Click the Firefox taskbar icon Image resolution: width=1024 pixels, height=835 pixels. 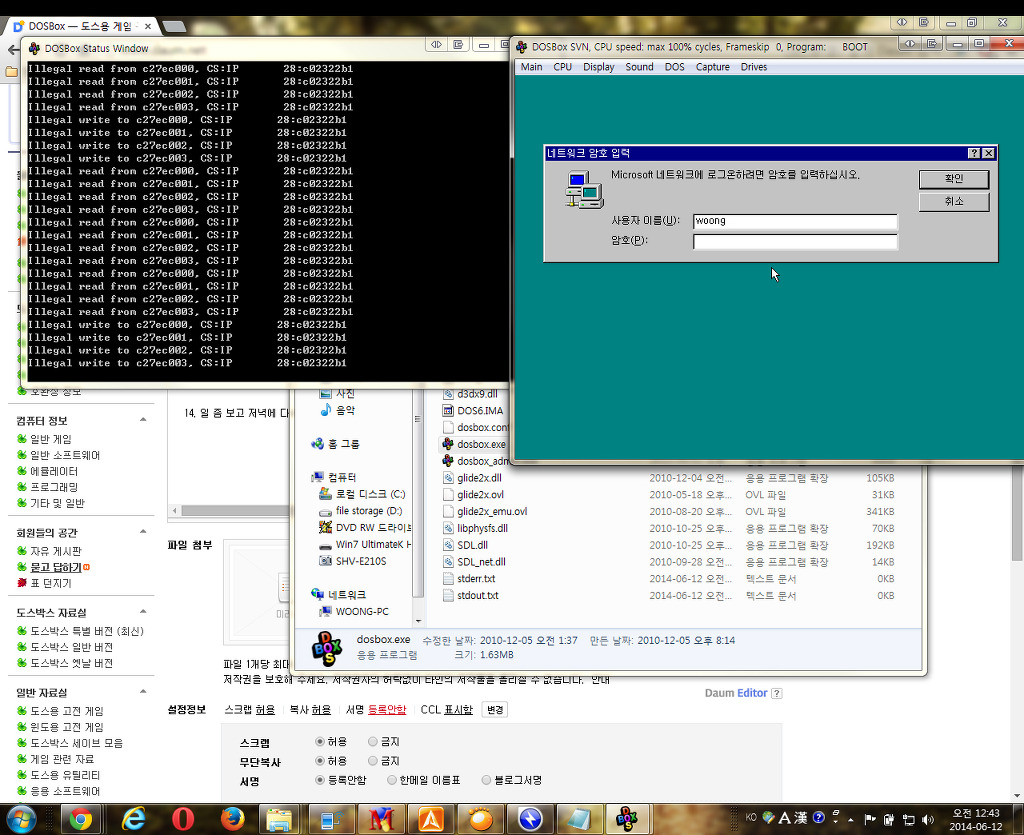pyautogui.click(x=233, y=819)
